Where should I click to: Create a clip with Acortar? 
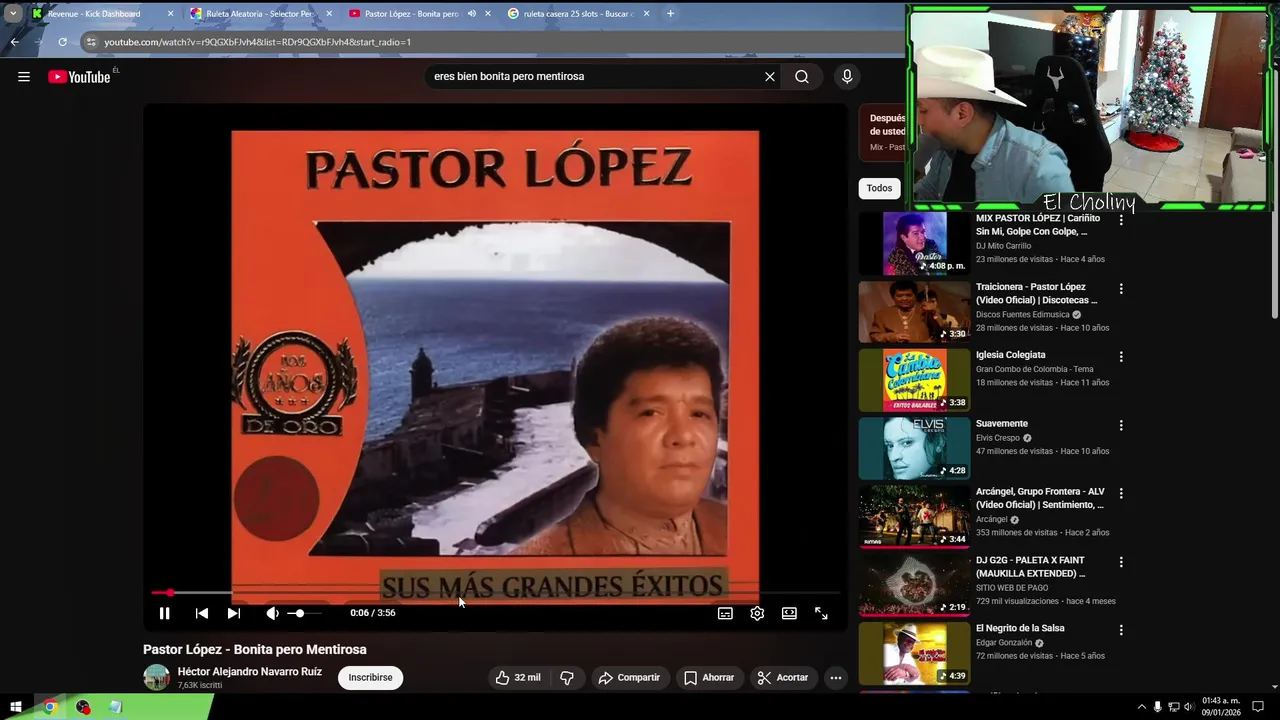(783, 677)
